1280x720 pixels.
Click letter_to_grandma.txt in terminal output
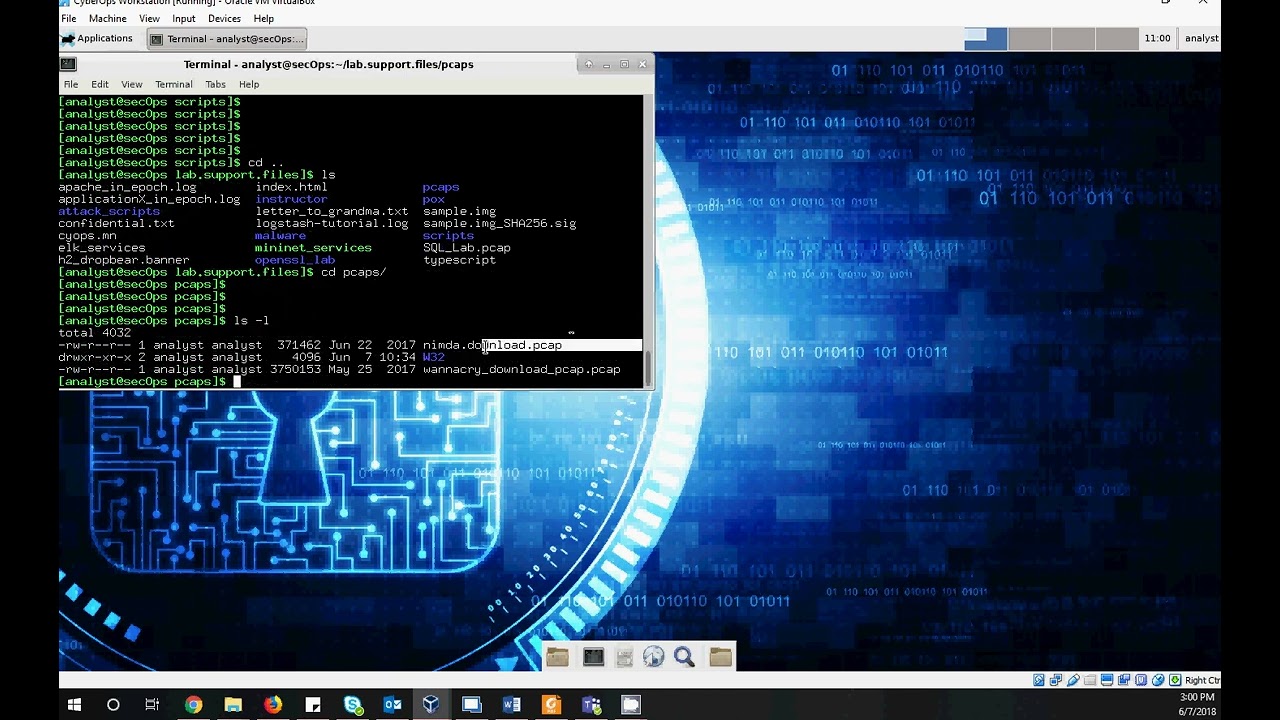pyautogui.click(x=332, y=211)
